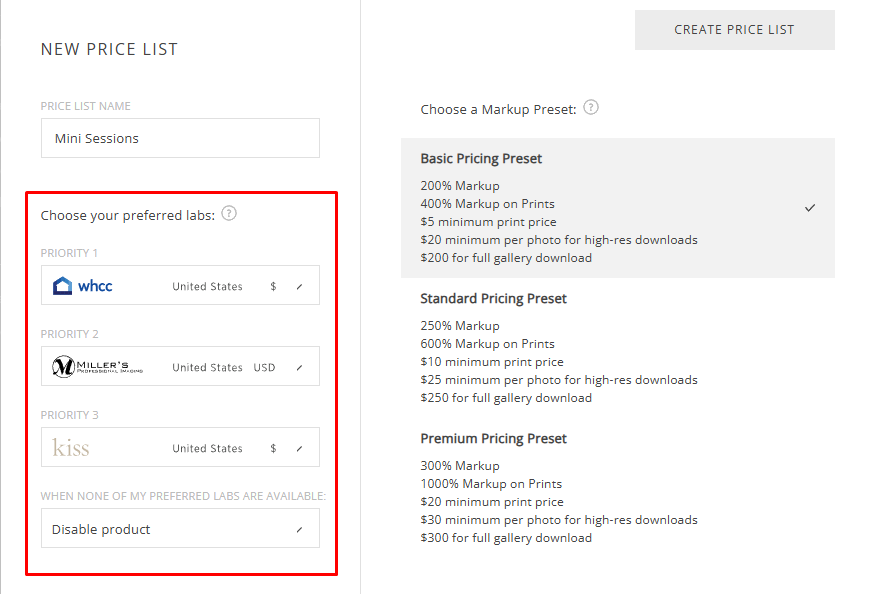Click checkmark on Basic Pricing Preset

[810, 207]
